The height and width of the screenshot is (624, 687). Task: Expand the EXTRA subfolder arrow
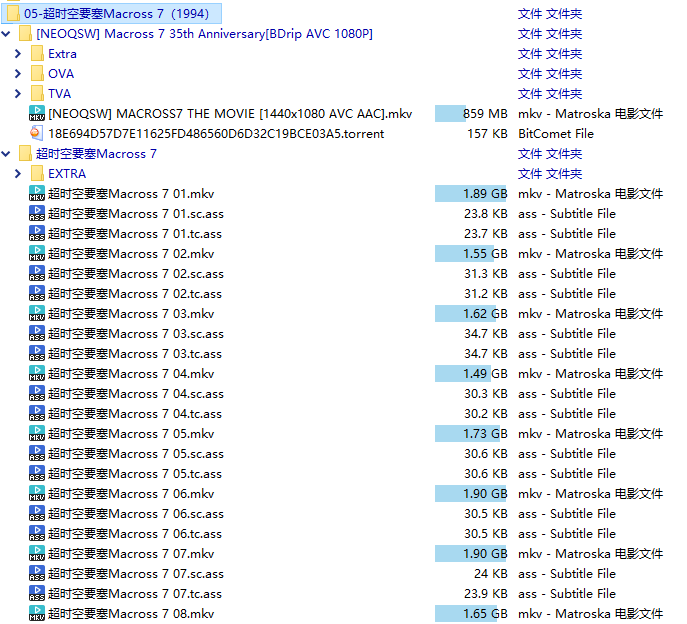point(18,174)
